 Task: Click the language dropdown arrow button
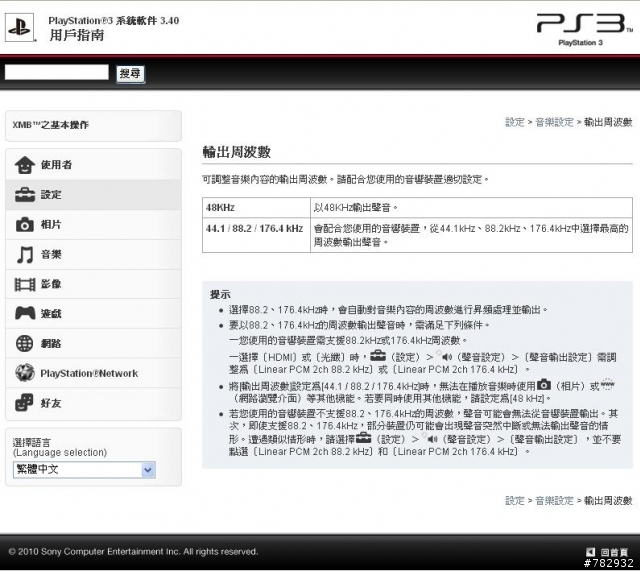148,470
